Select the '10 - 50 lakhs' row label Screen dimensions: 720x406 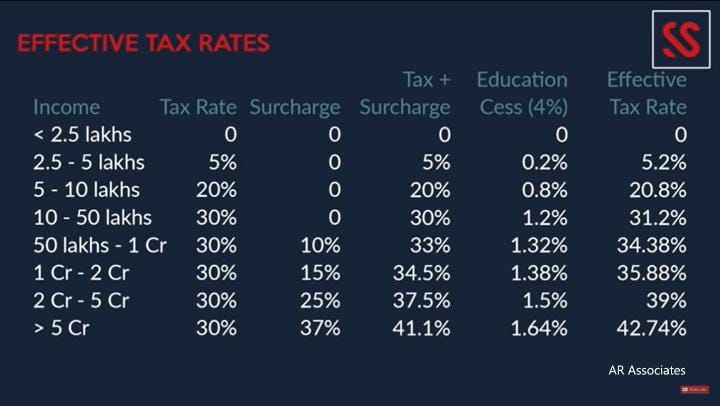[x=92, y=217]
